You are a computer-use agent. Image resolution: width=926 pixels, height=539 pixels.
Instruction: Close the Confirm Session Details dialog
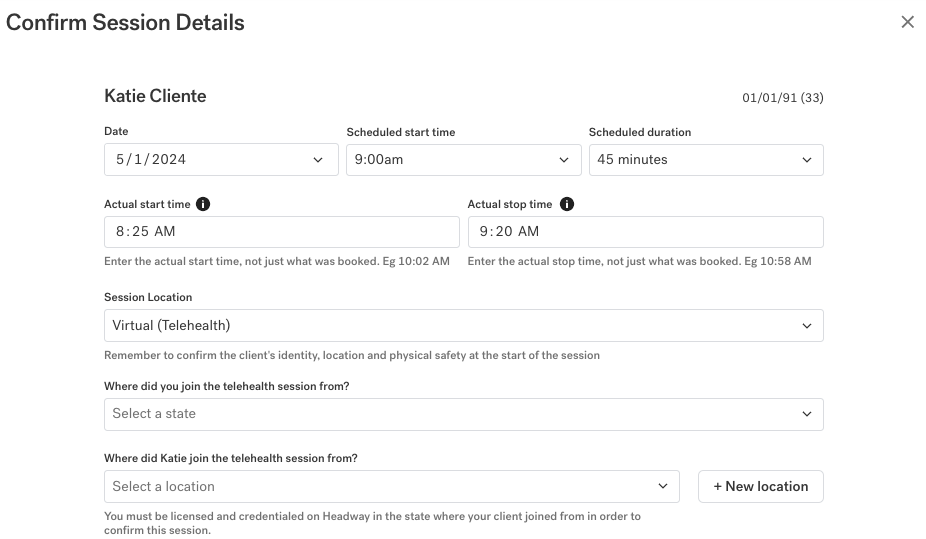907,22
